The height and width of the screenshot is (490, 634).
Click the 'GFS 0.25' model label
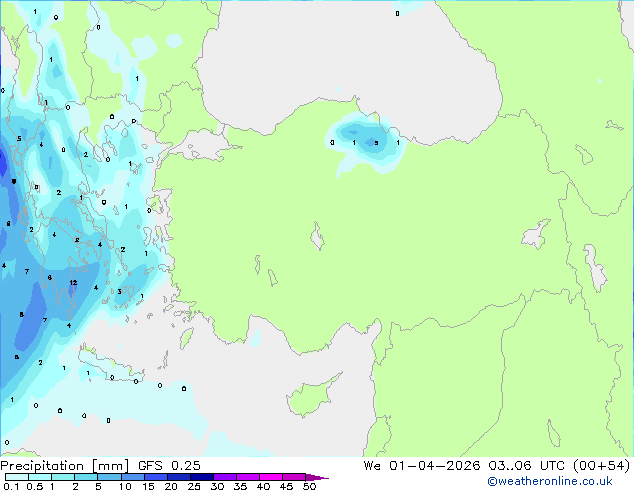[x=169, y=466]
